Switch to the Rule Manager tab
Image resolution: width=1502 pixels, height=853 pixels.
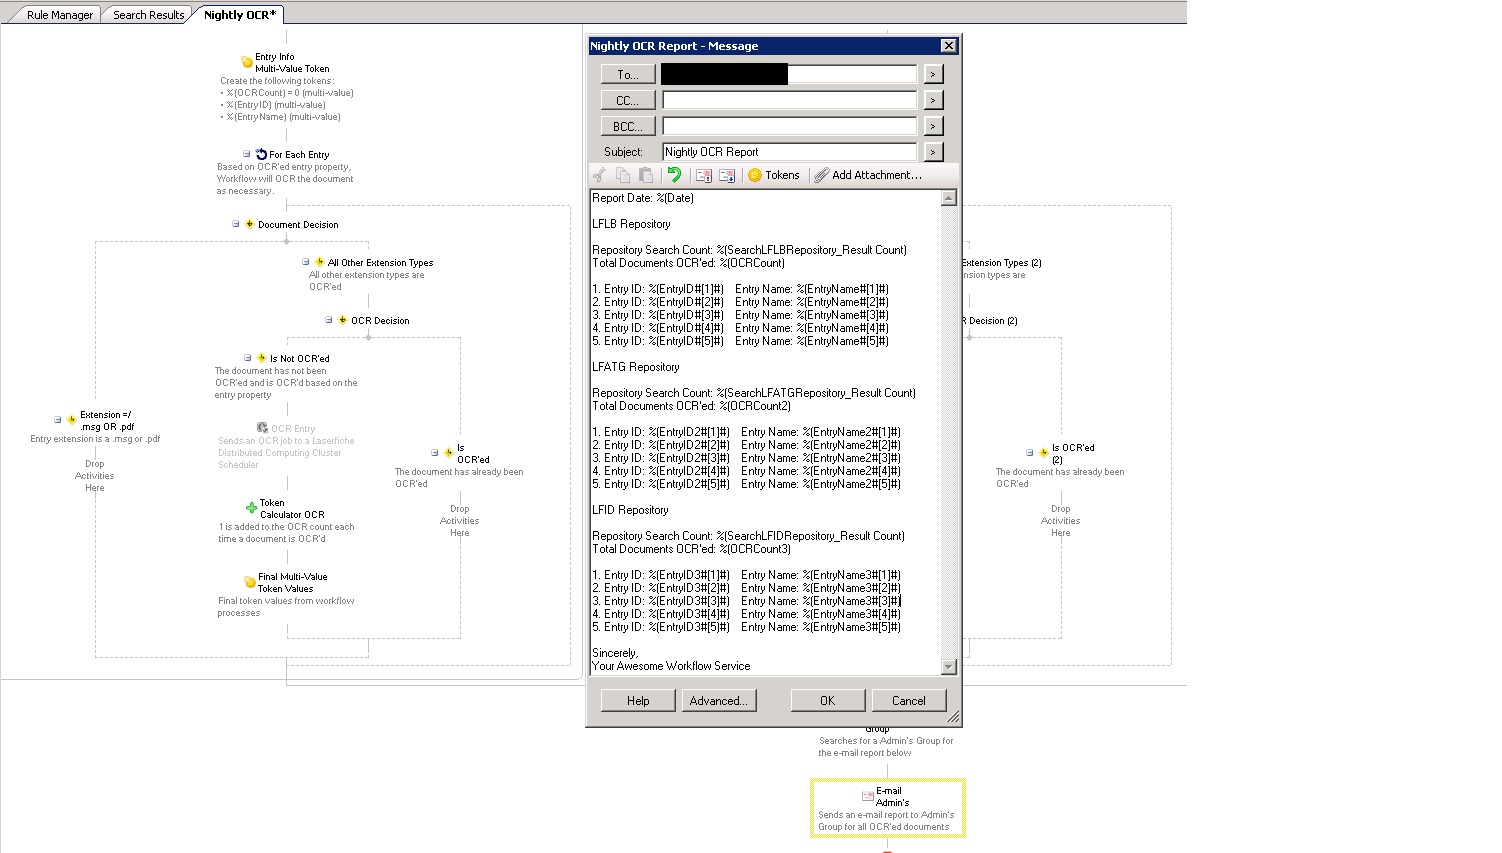pos(60,15)
